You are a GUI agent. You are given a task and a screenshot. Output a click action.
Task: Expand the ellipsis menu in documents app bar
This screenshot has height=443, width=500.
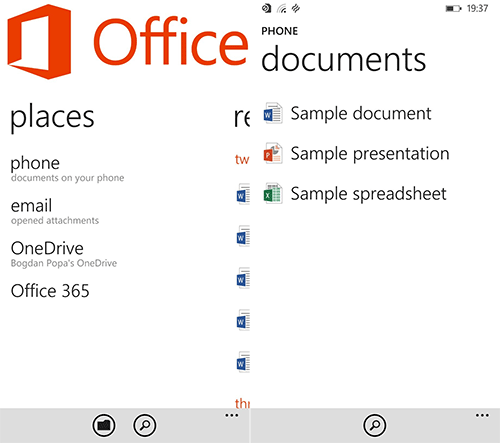tap(482, 415)
